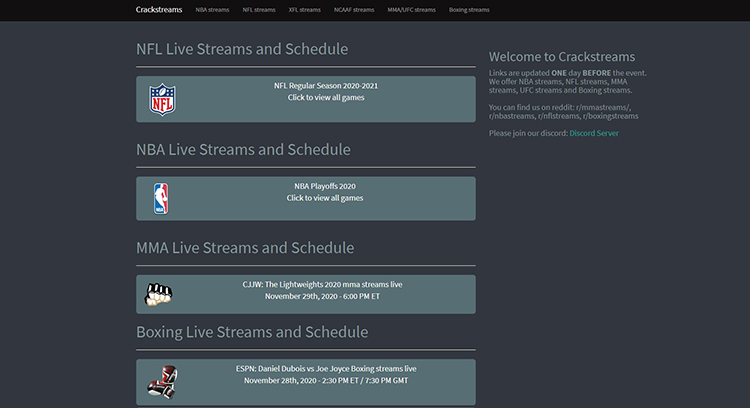
Task: Open NCAAF streams from the top navigation
Action: pos(354,10)
